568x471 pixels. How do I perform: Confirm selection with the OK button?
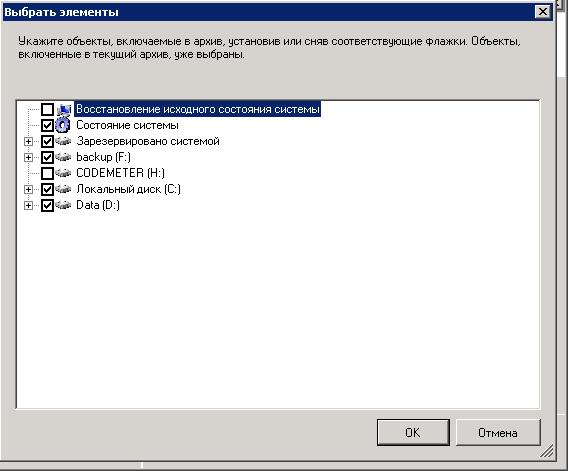tap(413, 433)
